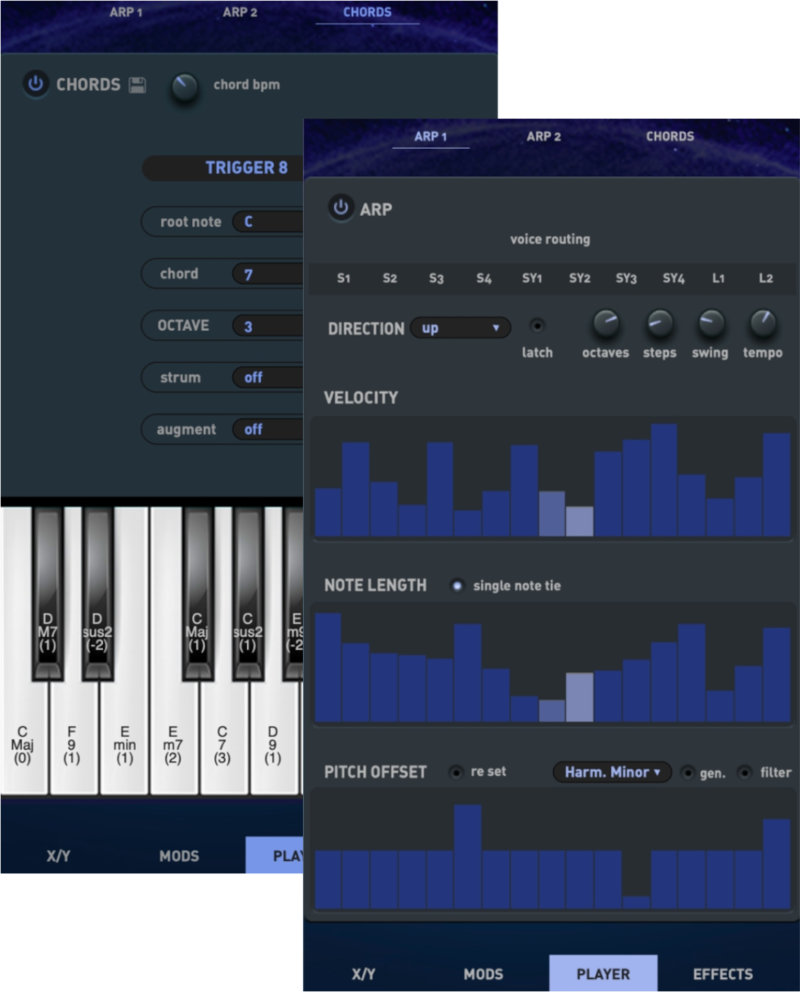This screenshot has height=992, width=800.
Task: Open the root note C dropdown
Action: [268, 221]
